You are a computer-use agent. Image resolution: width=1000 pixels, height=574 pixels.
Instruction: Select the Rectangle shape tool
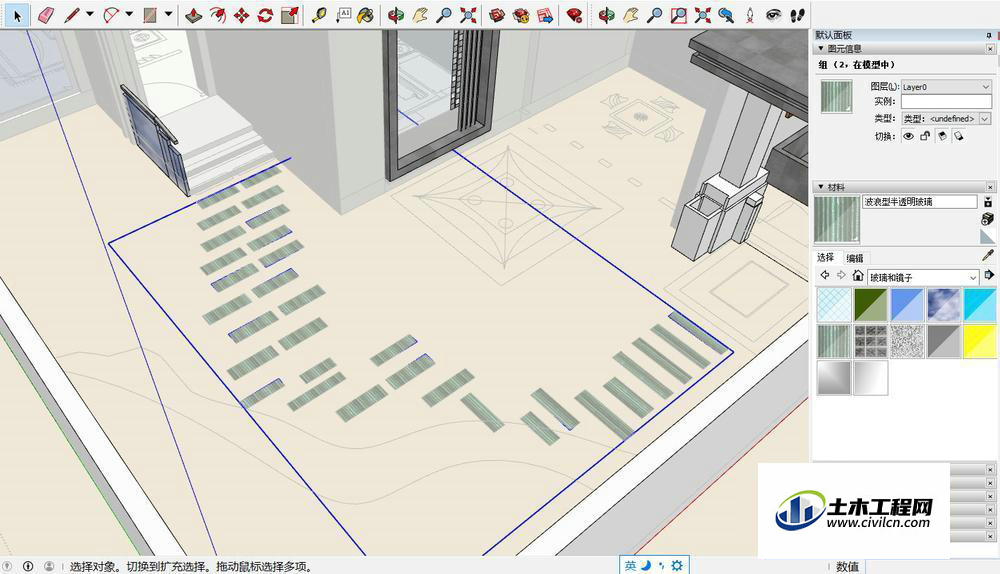point(151,15)
